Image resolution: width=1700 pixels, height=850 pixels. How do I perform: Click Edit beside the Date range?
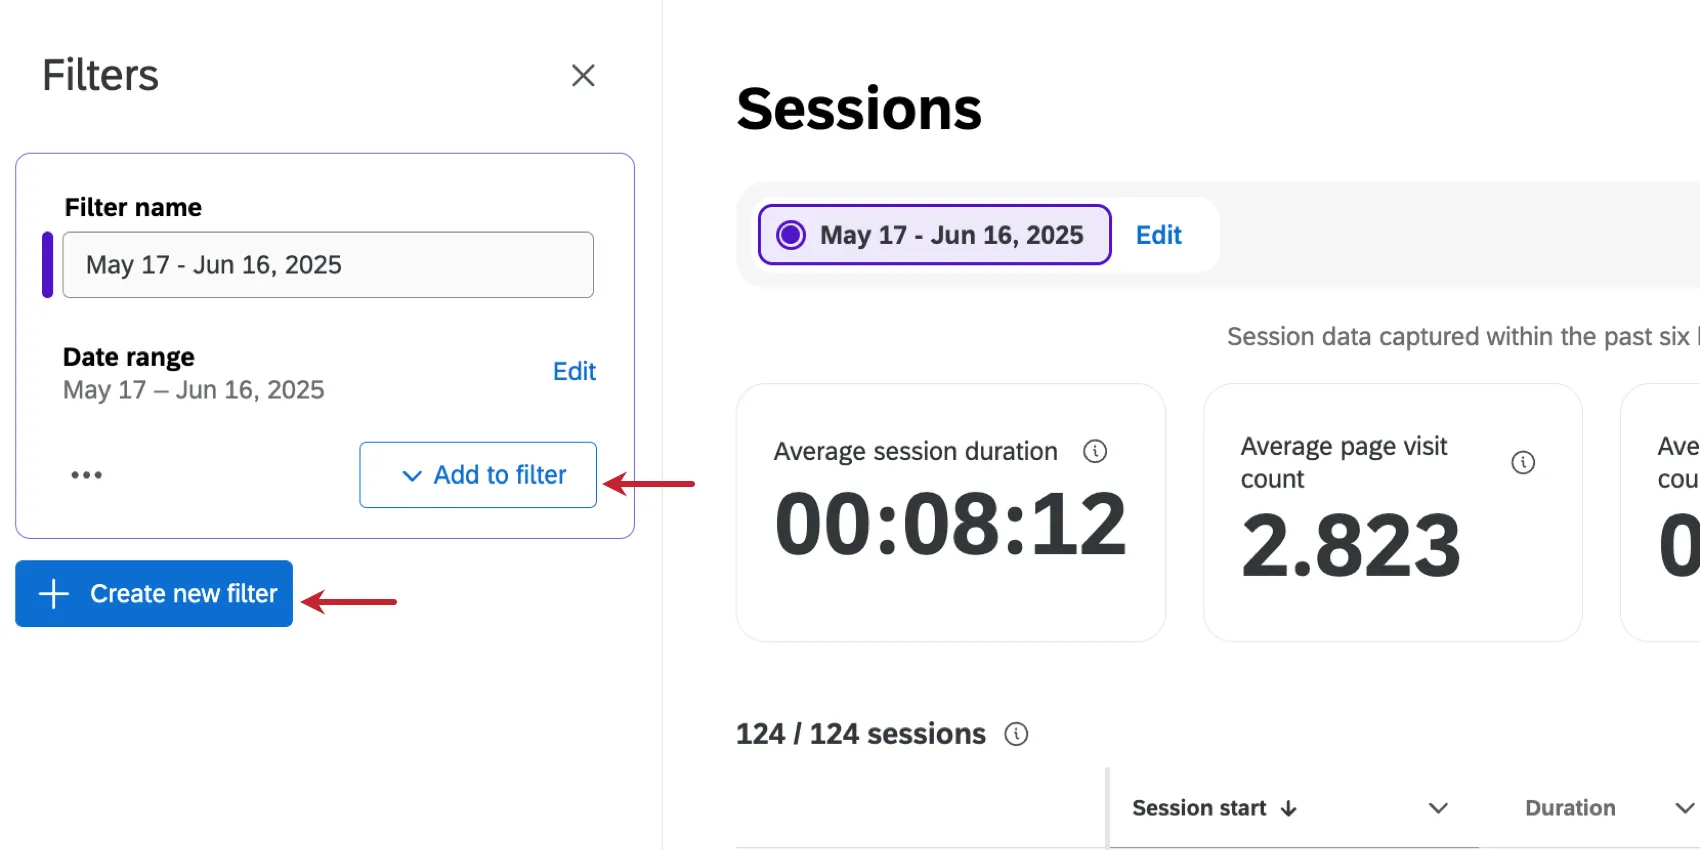(x=574, y=371)
